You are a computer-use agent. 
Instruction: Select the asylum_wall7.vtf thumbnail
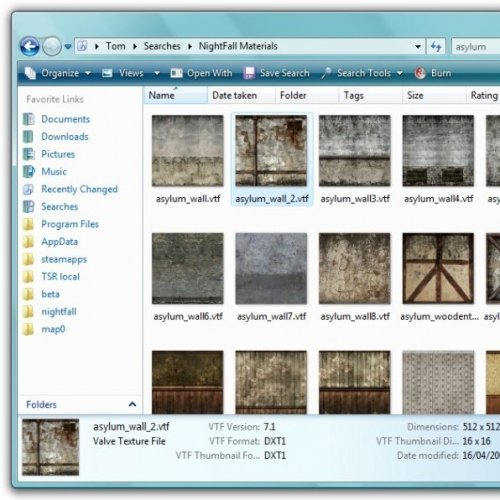[271, 268]
